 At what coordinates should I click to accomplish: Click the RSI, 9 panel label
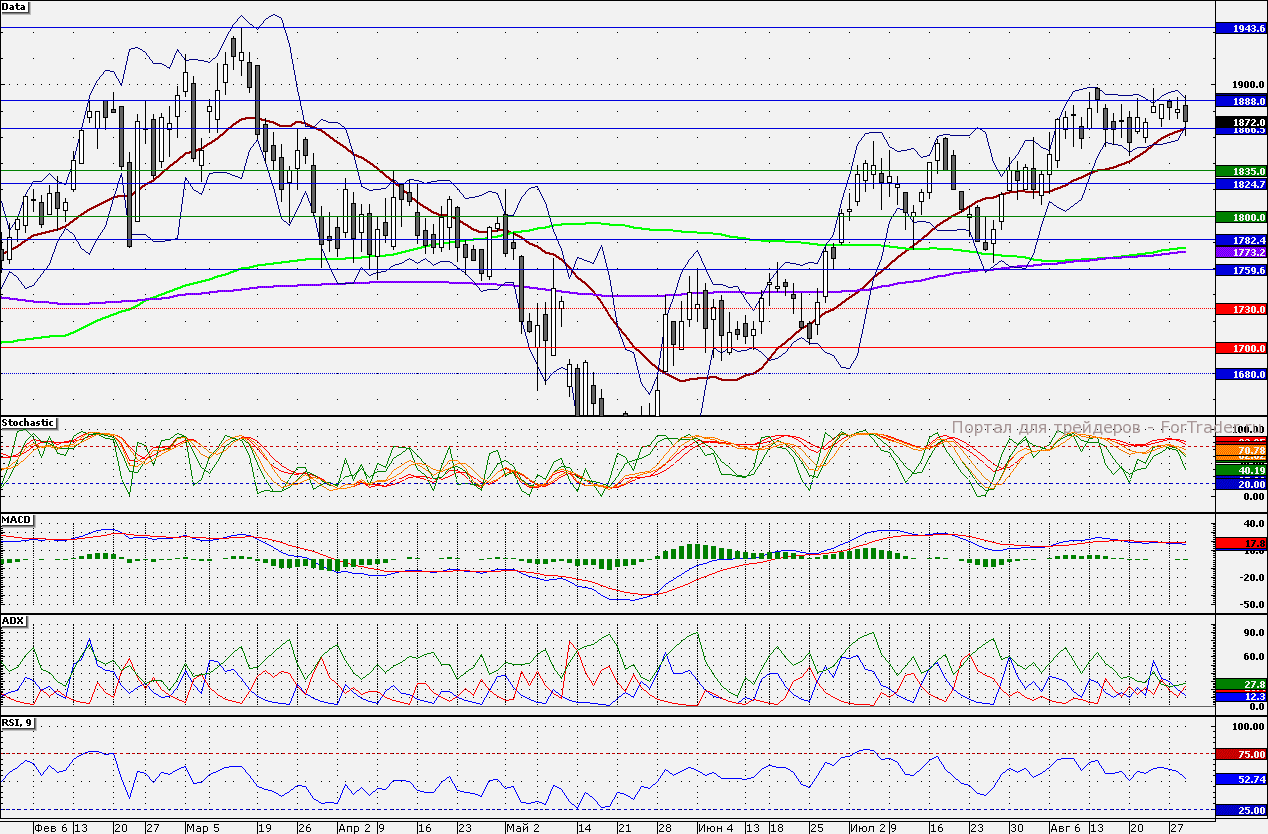17,722
